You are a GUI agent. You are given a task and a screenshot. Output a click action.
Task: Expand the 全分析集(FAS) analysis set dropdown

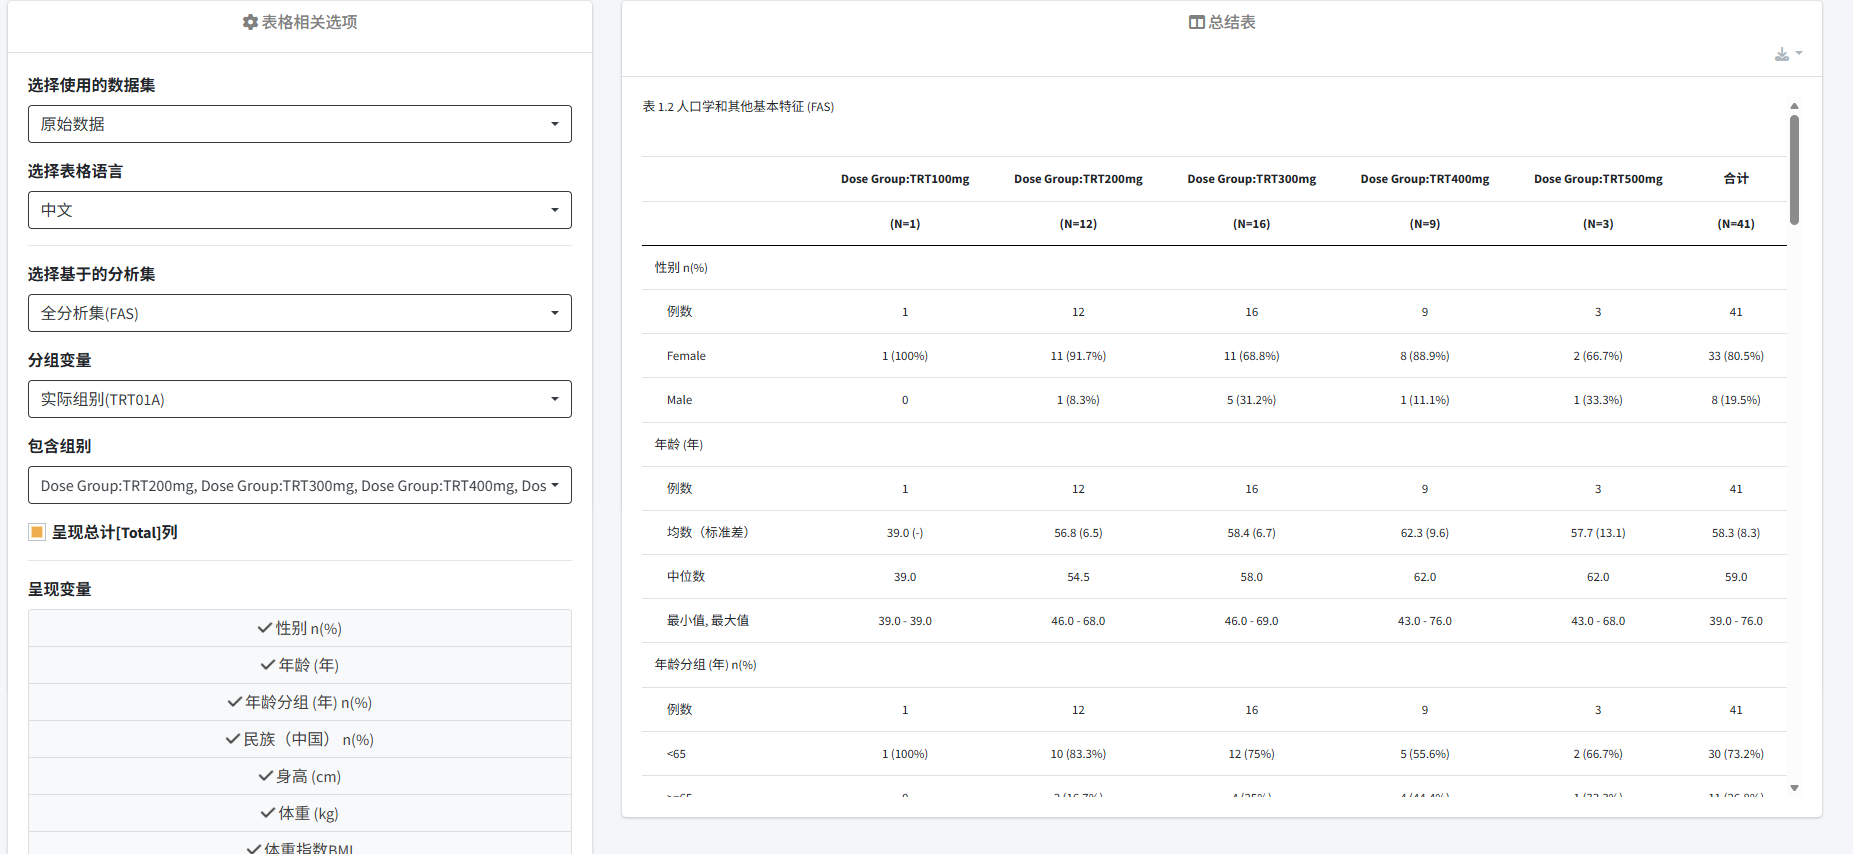pos(299,313)
